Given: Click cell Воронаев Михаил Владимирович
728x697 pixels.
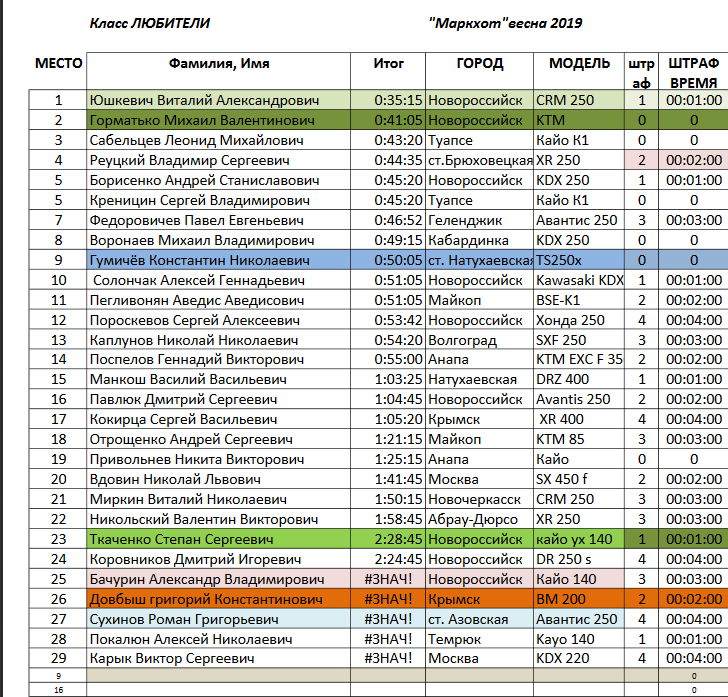Looking at the screenshot, I should point(219,240).
